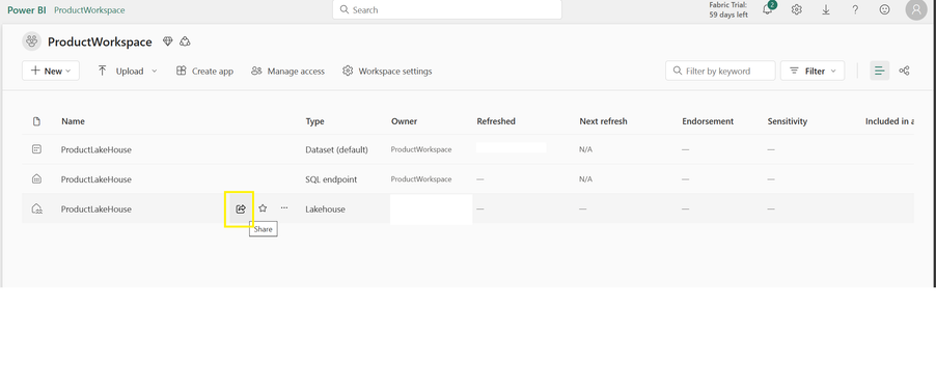
Task: Click Create app
Action: (x=205, y=70)
